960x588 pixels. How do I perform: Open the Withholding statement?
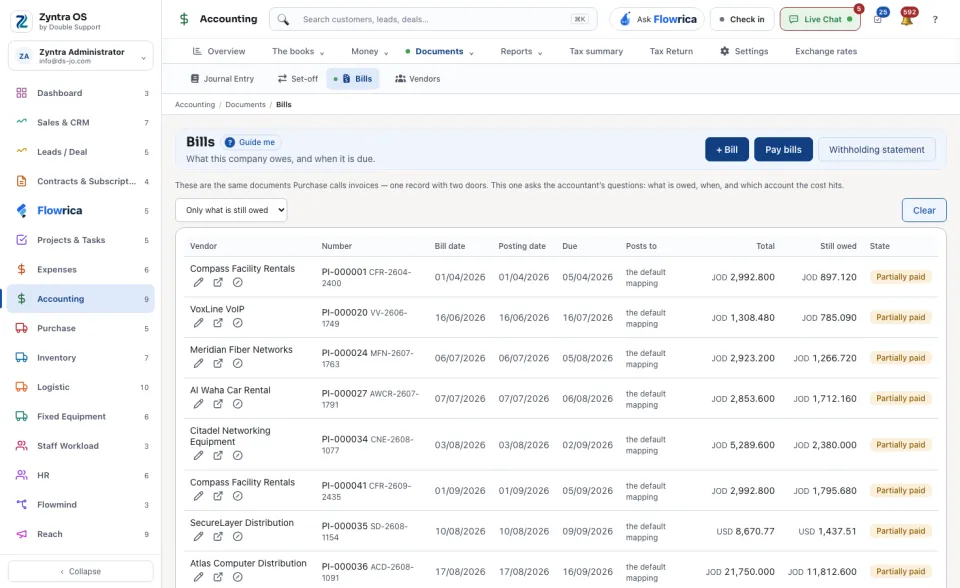tap(877, 149)
